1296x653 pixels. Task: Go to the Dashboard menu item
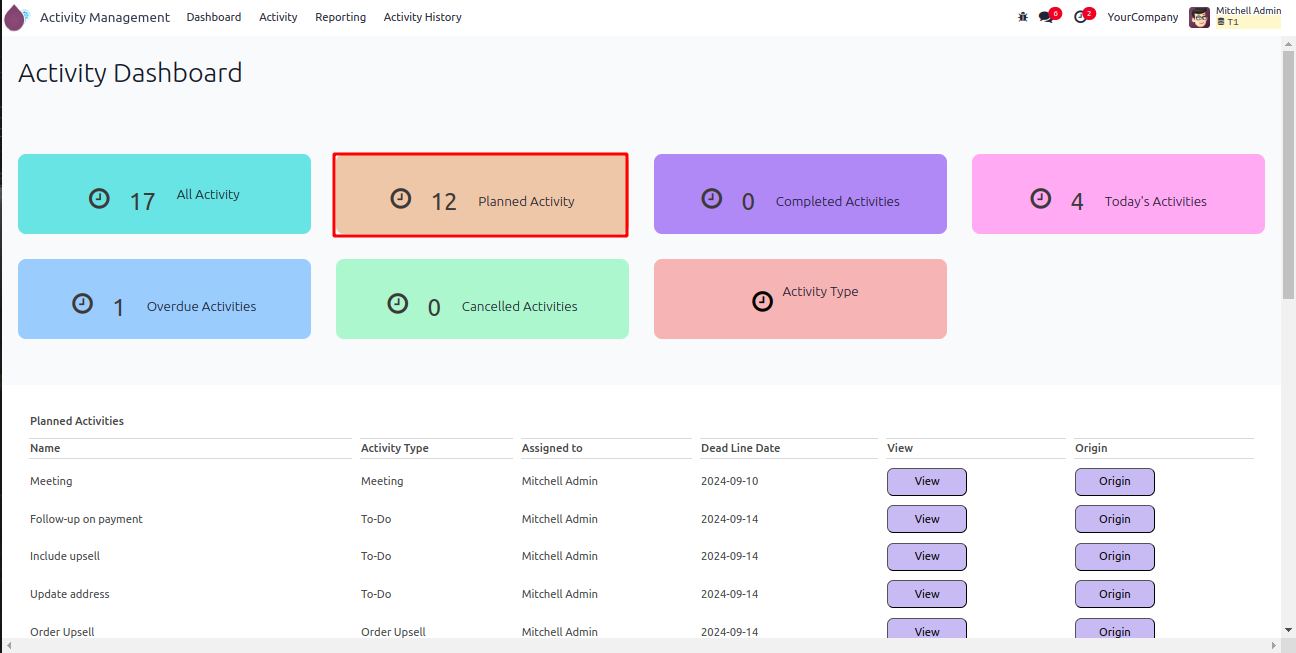(213, 17)
